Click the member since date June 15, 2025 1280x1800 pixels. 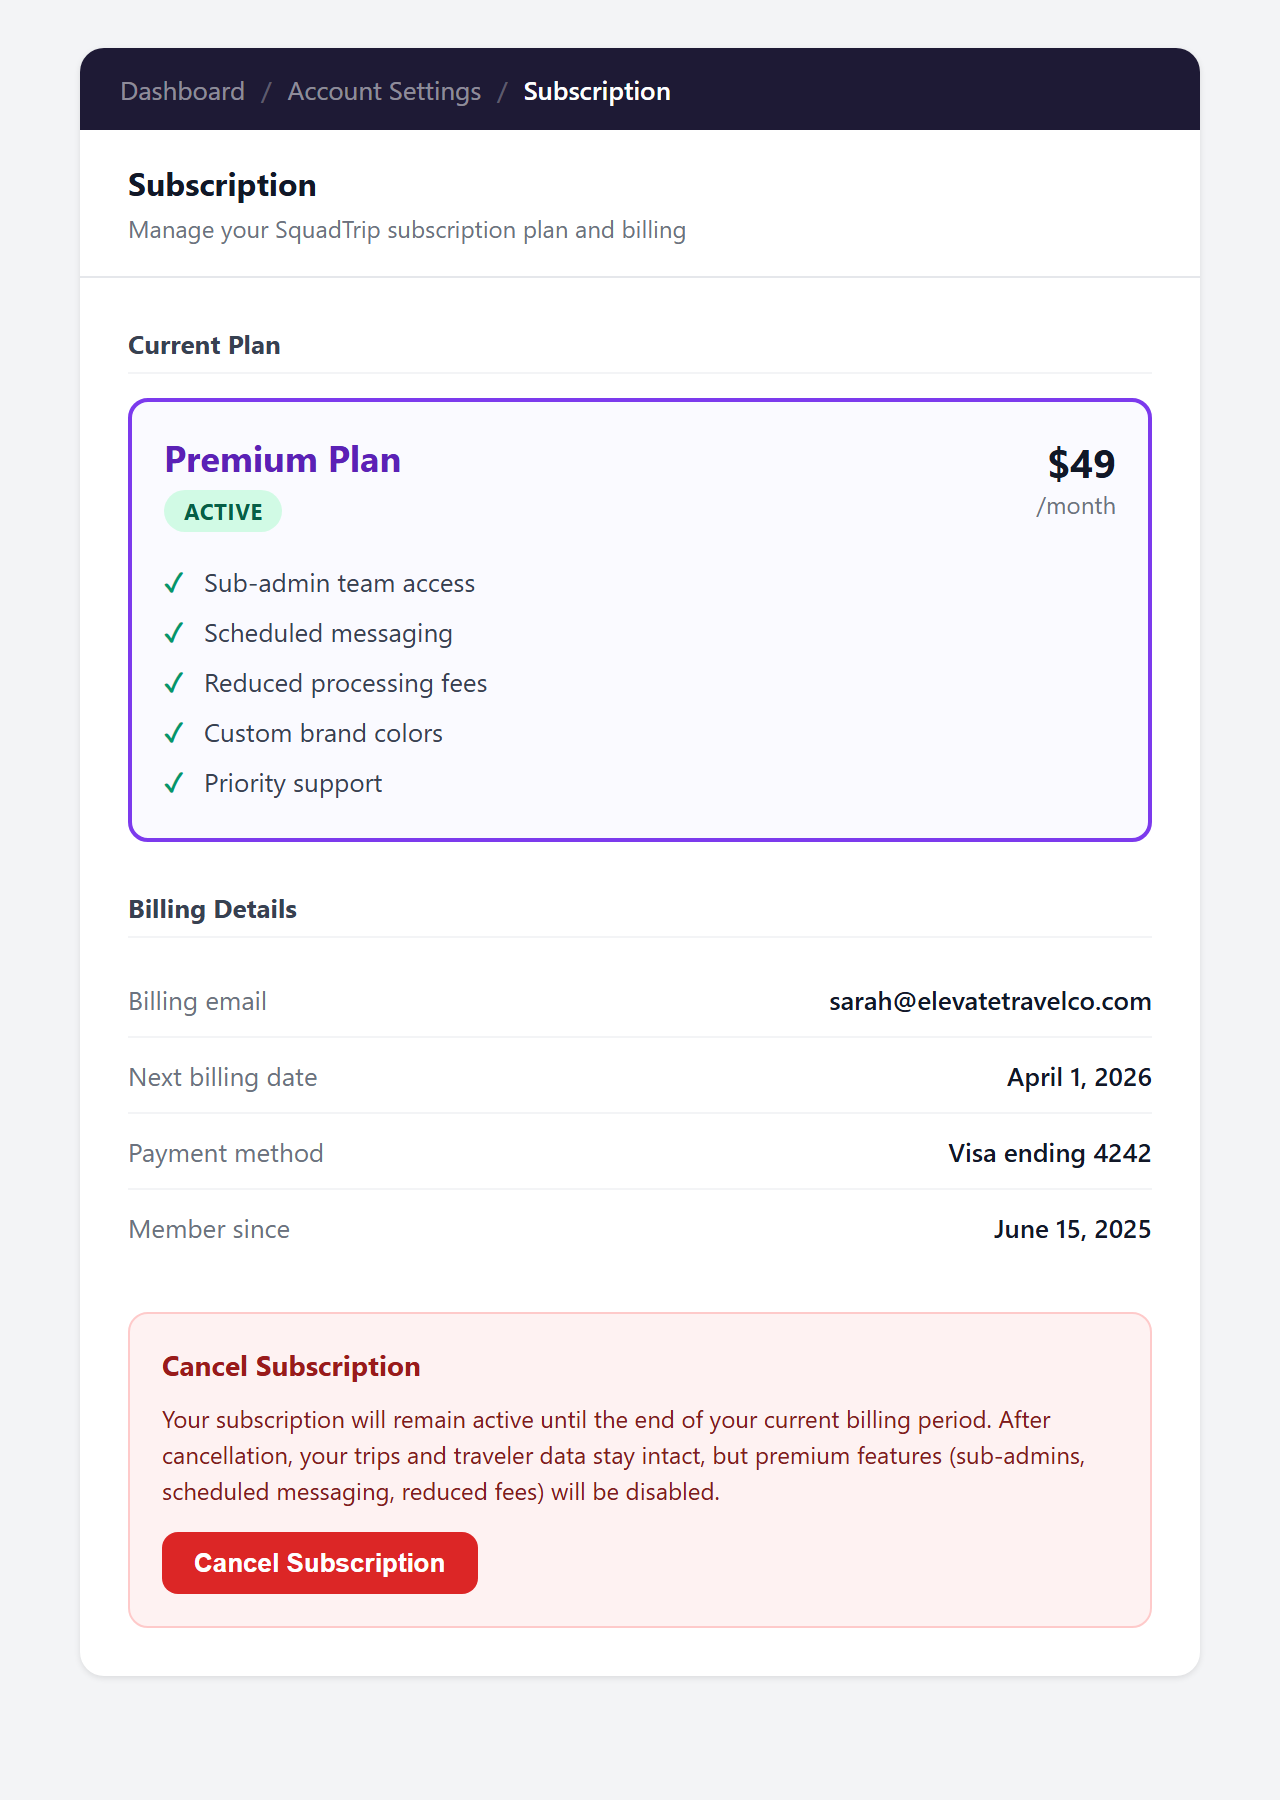(1071, 1229)
